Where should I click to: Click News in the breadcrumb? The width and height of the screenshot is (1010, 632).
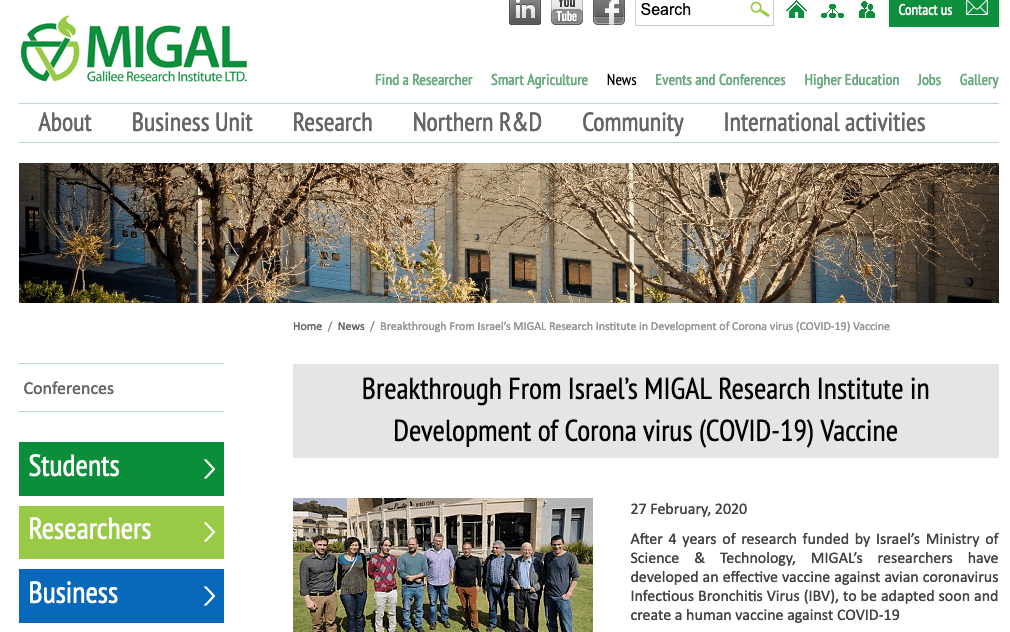coord(351,327)
